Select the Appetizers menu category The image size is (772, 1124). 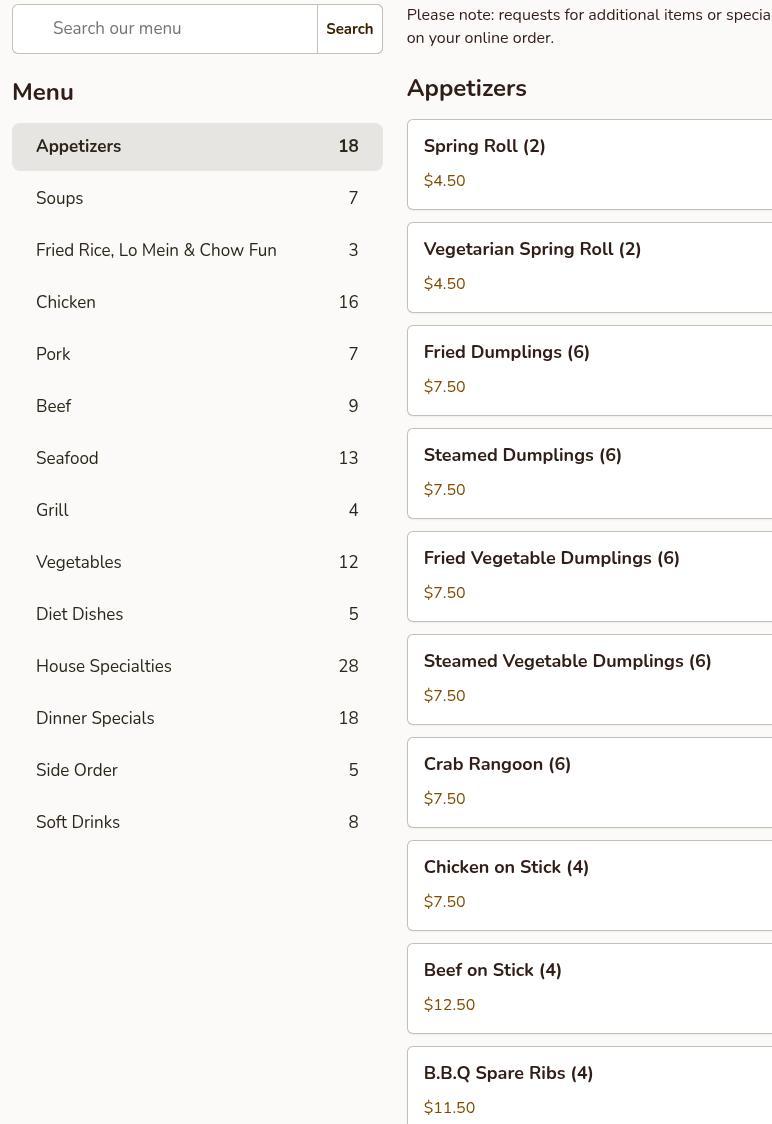tap(197, 146)
